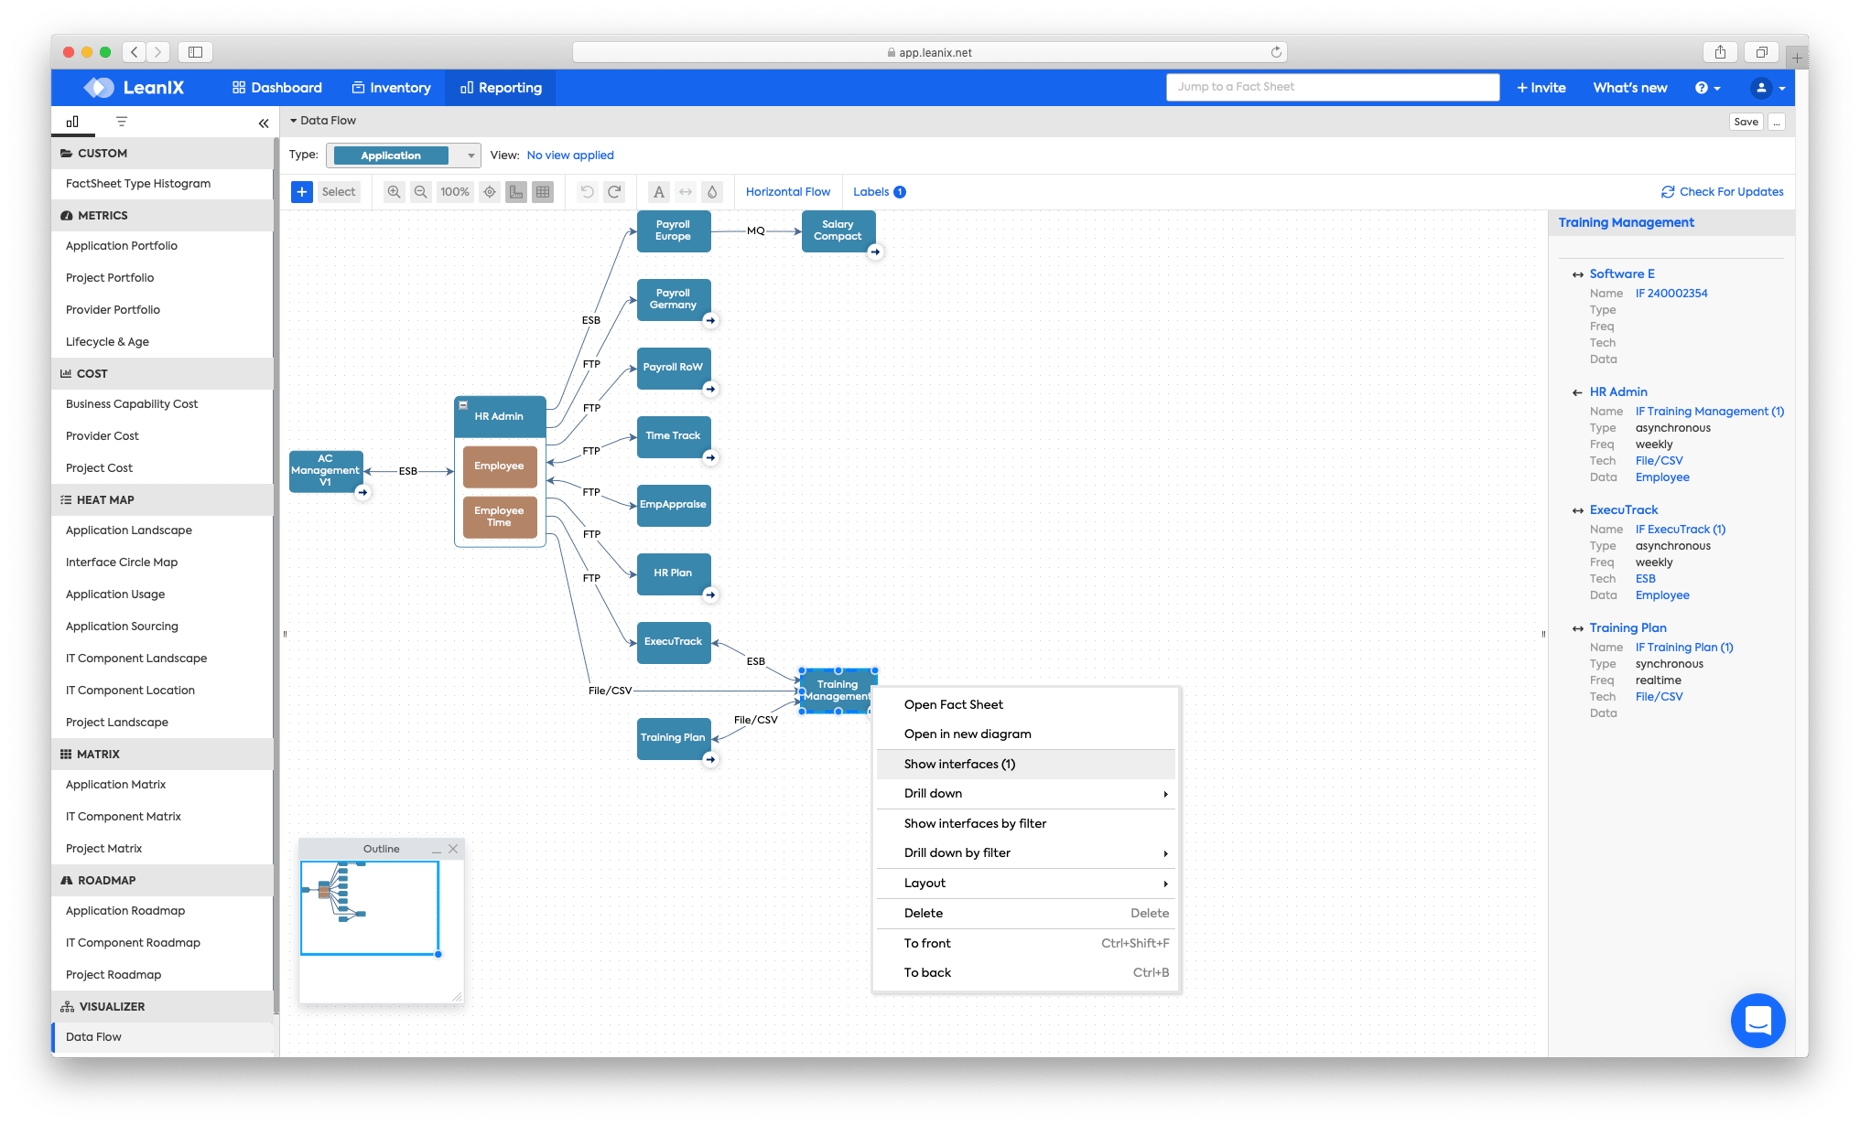Toggle the Labels indicator on the diagram
The width and height of the screenshot is (1860, 1125).
point(878,191)
